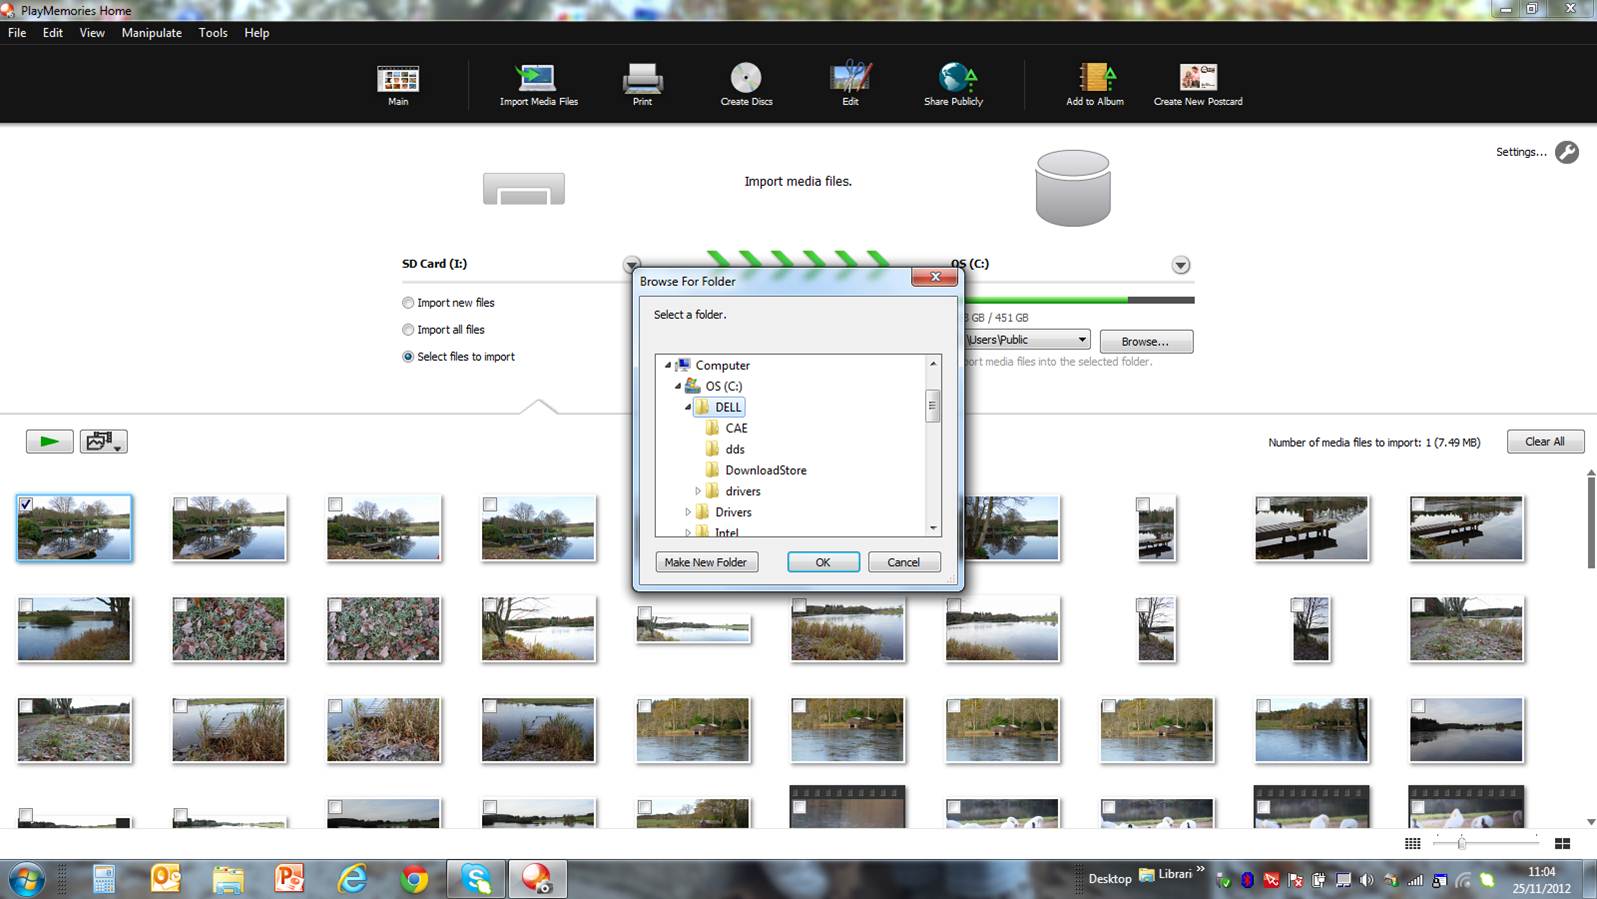Click the Import Media Files toolbar icon

coord(538,84)
